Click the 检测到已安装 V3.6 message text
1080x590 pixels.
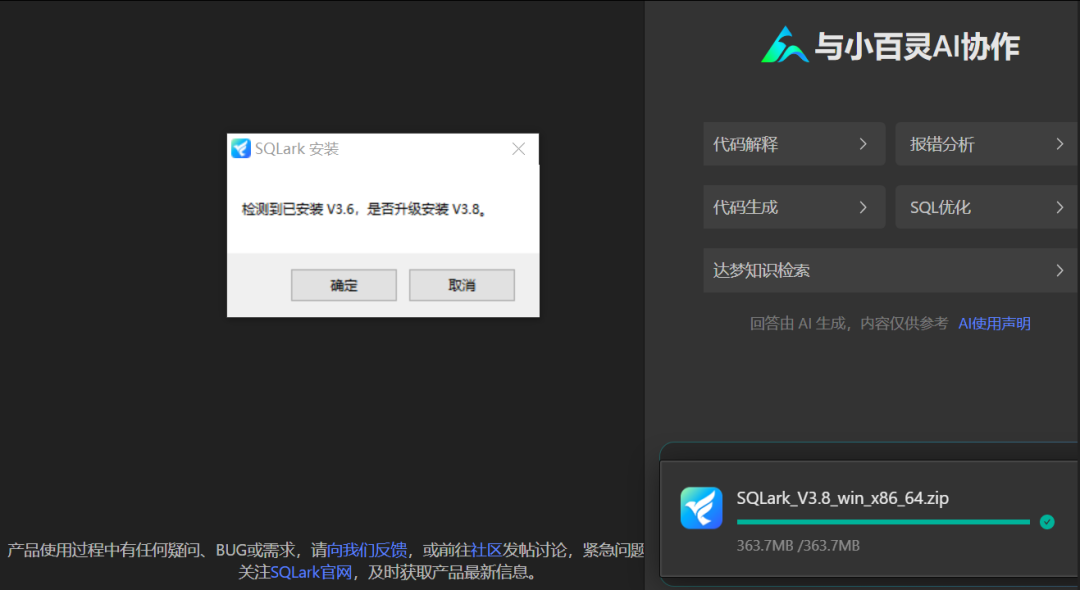364,209
